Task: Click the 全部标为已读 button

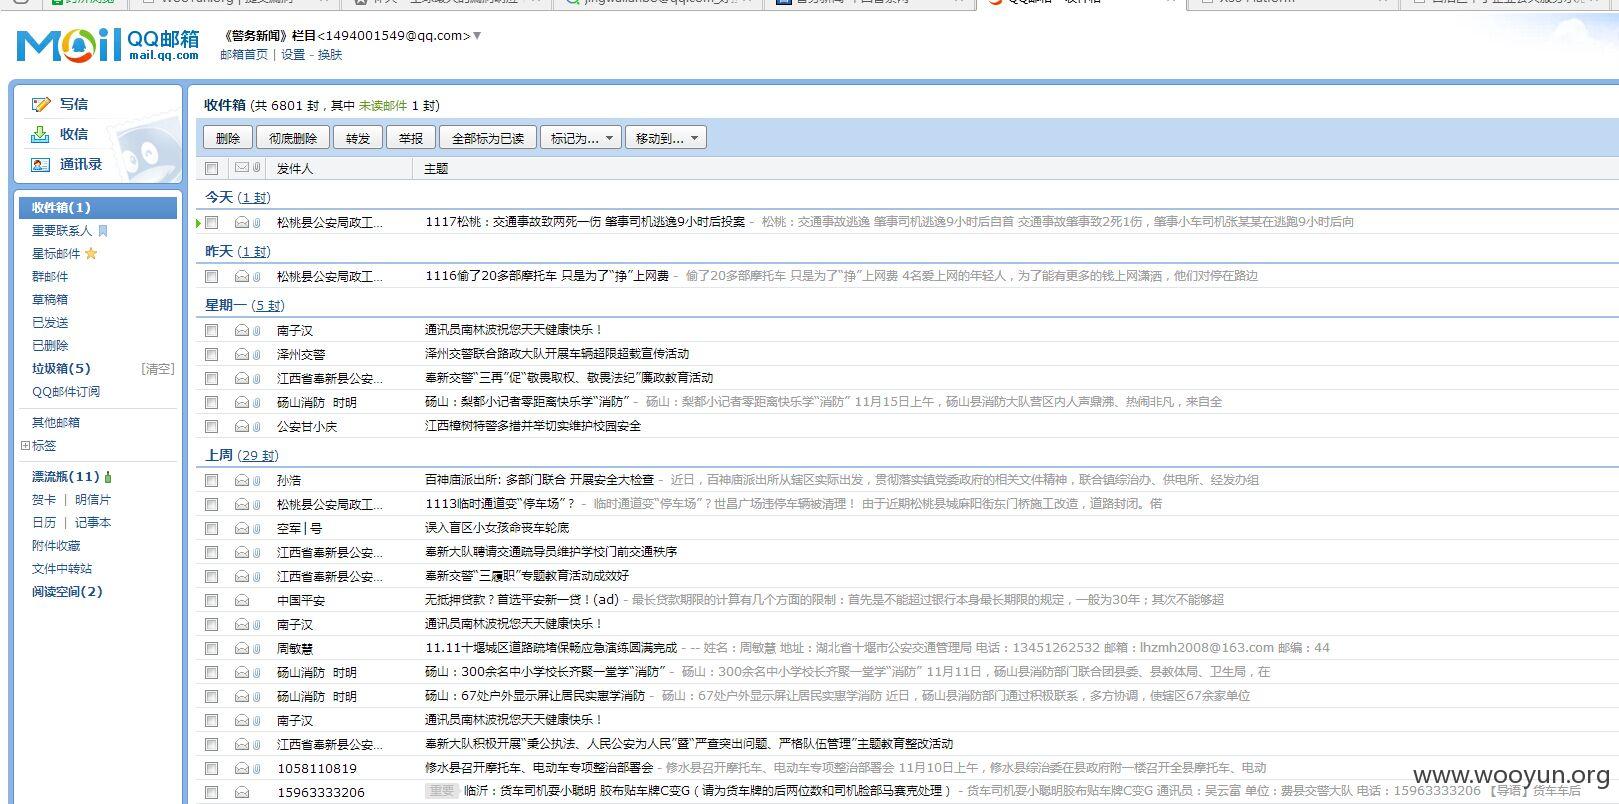Action: point(488,138)
